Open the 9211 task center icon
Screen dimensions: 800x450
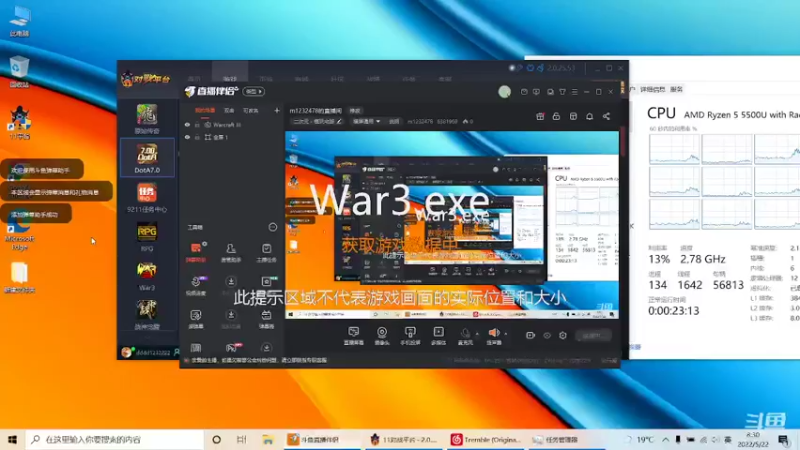coord(147,197)
